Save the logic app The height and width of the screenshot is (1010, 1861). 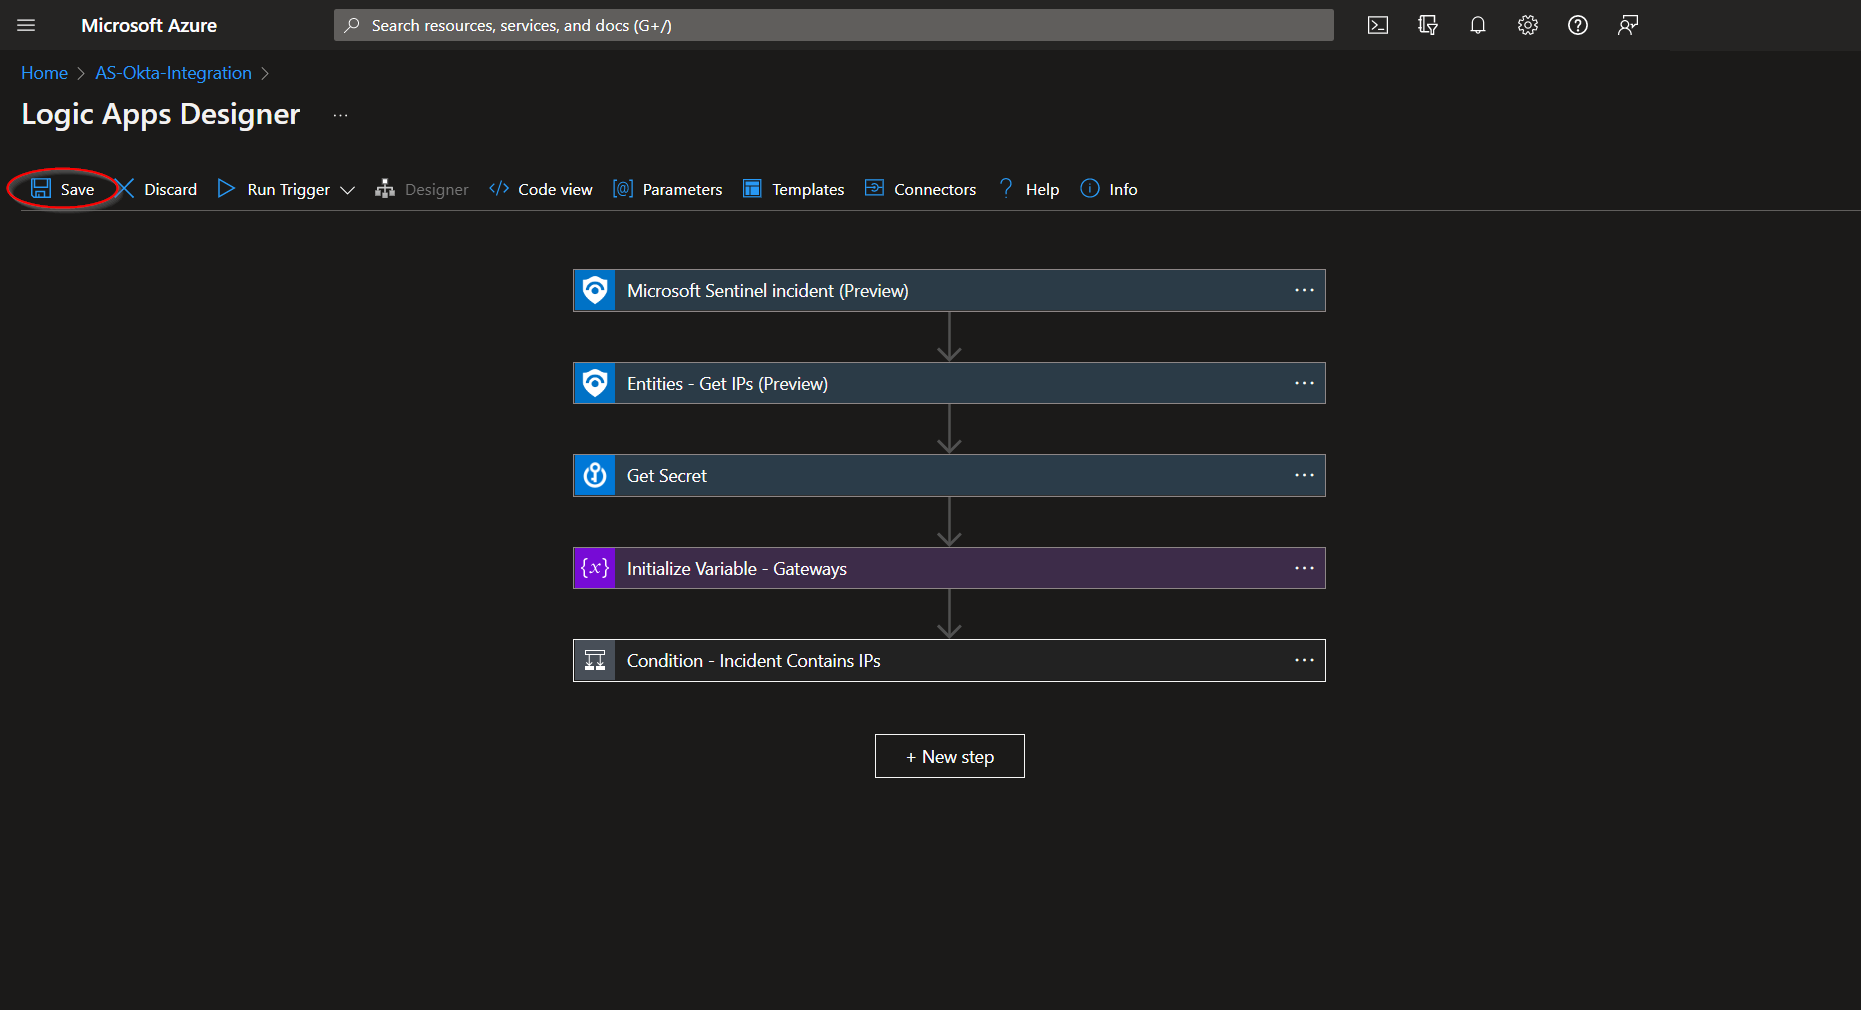click(63, 189)
